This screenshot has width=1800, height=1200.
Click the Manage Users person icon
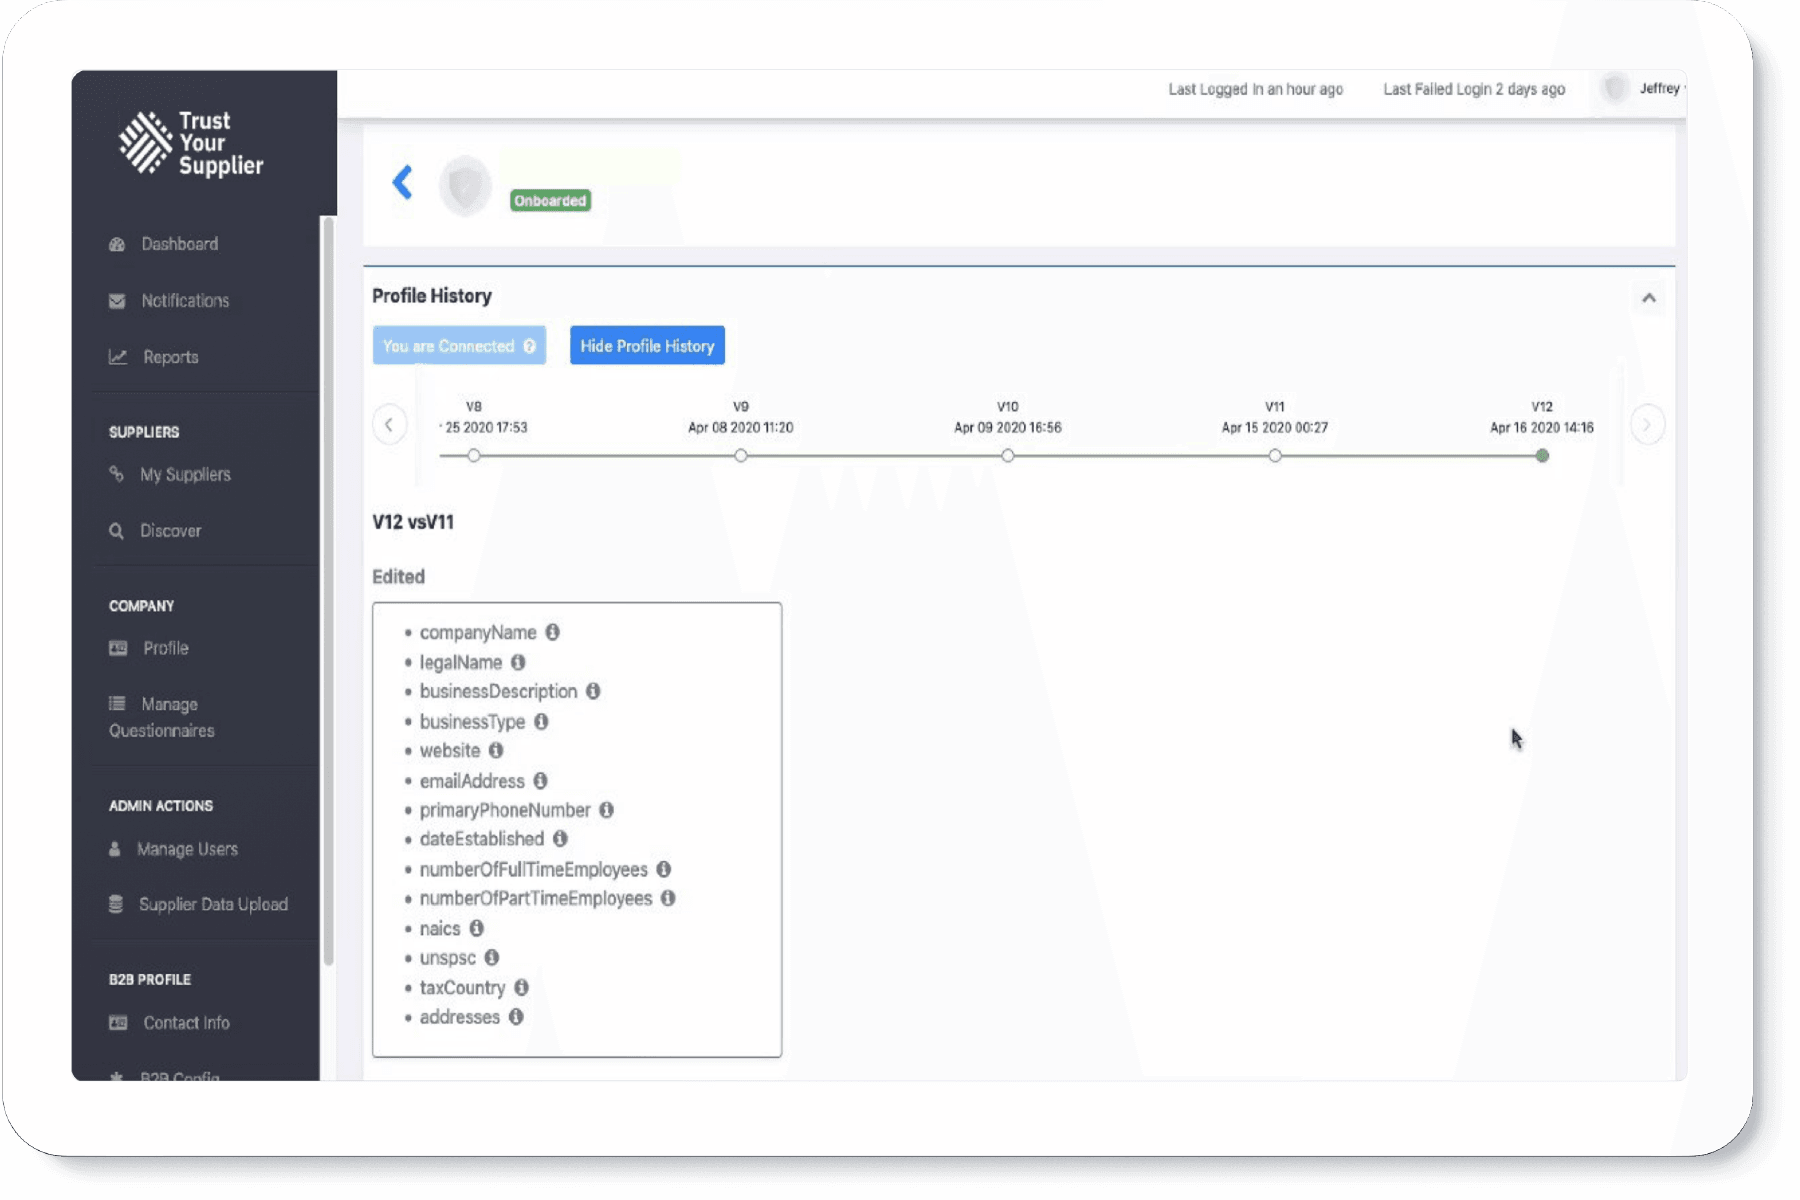pos(115,849)
